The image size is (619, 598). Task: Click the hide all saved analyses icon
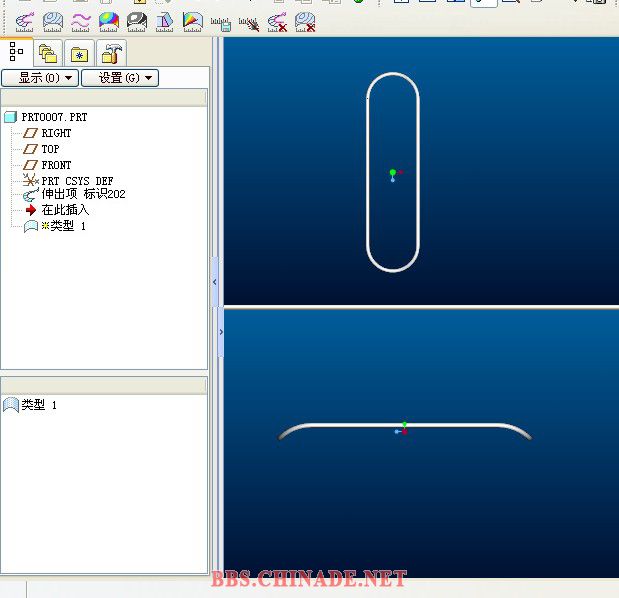pos(249,24)
